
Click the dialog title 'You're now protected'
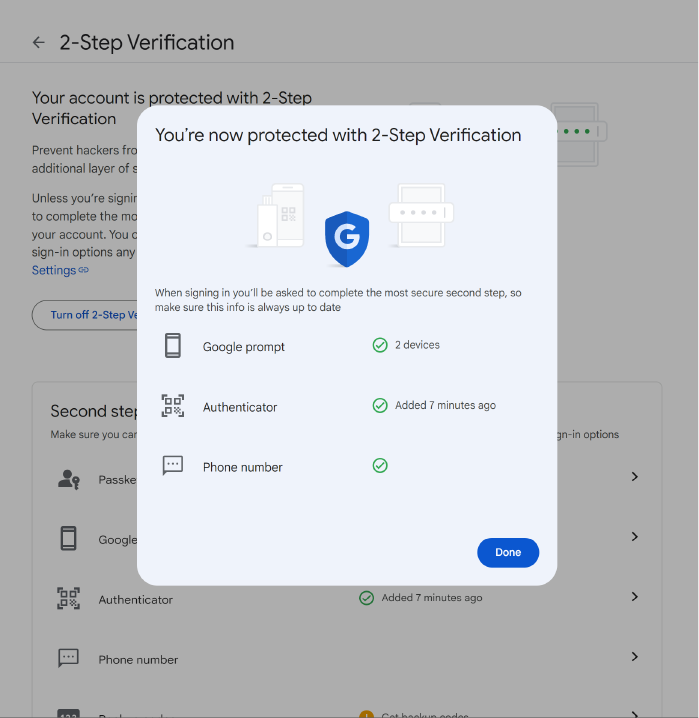(338, 135)
